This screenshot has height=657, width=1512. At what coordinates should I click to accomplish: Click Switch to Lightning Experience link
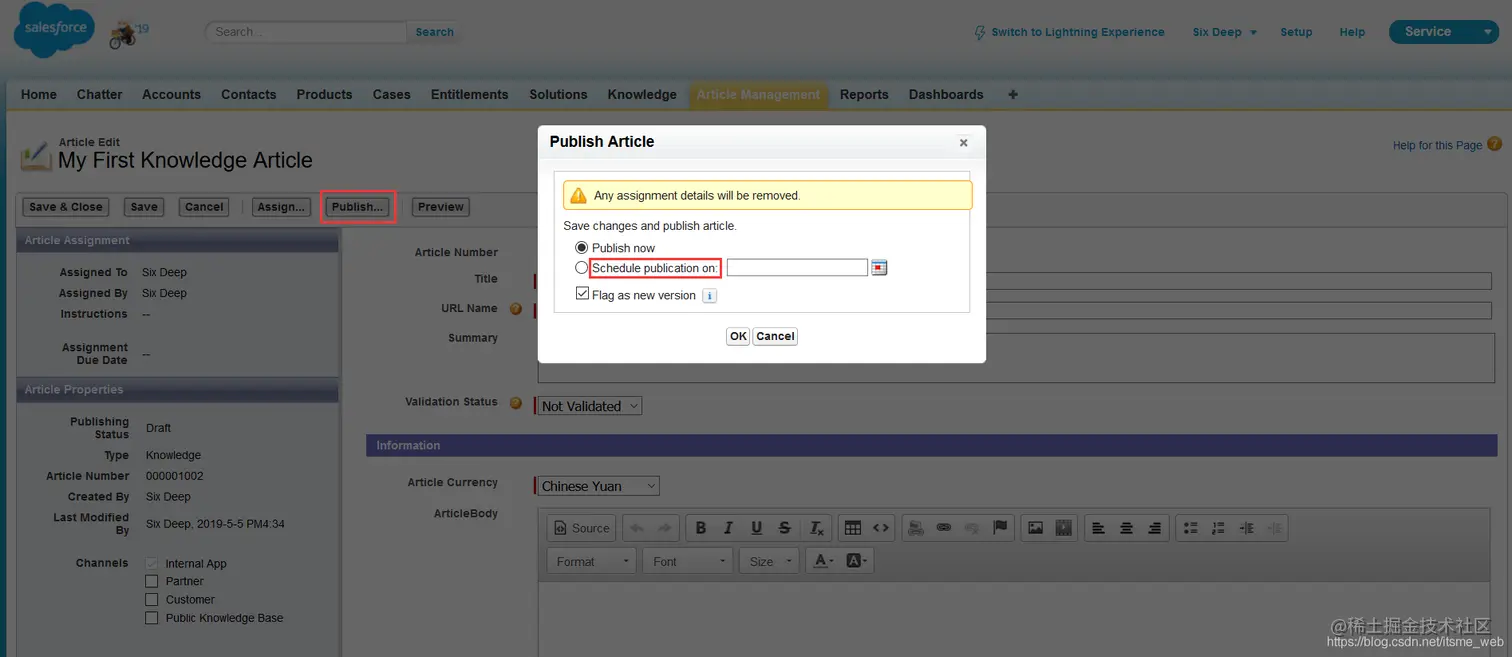(1069, 32)
